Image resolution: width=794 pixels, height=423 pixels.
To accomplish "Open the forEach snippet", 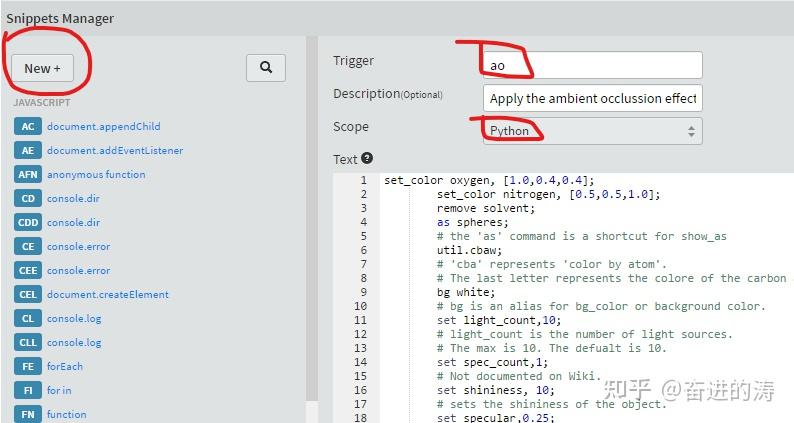I will [65, 366].
